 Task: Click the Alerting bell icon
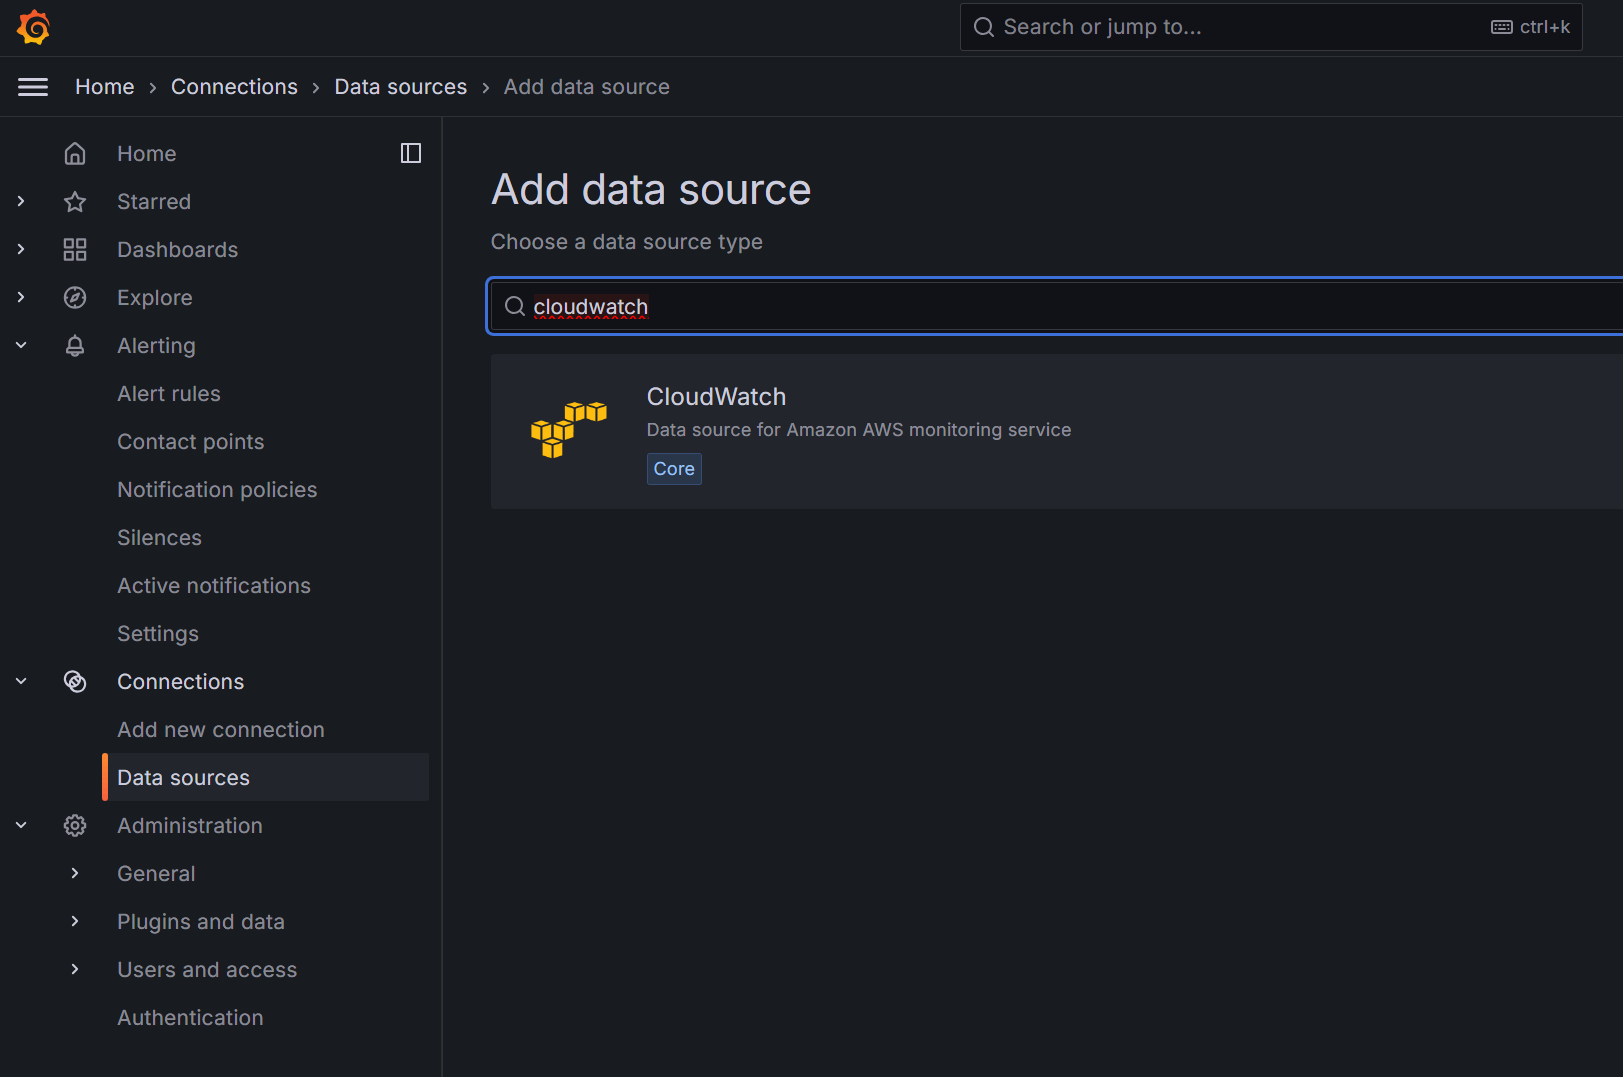(75, 345)
